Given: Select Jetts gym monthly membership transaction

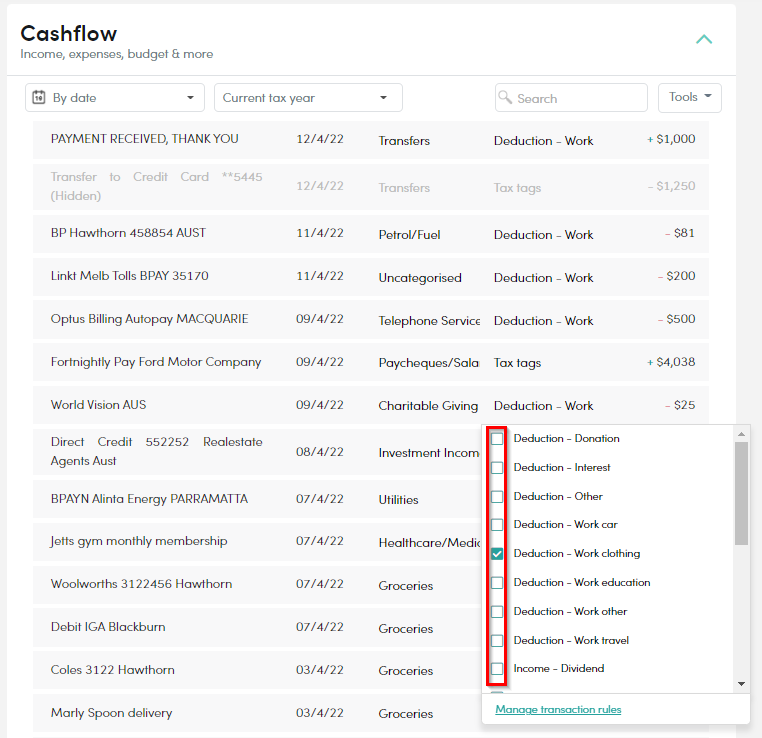Looking at the screenshot, I should coord(139,541).
